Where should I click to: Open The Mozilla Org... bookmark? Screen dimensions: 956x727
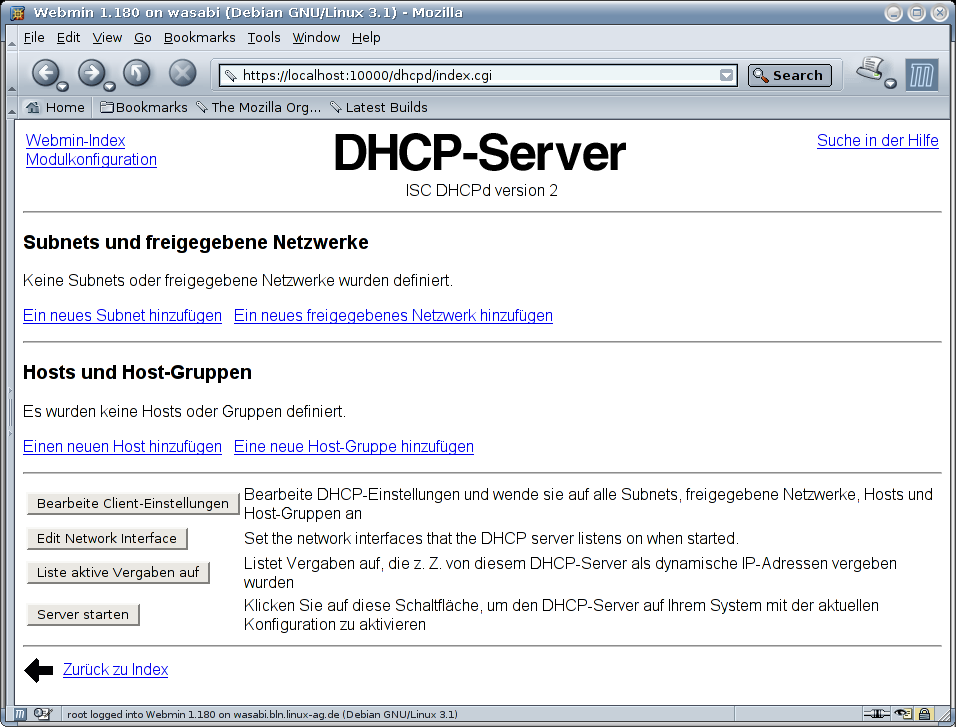coord(259,107)
